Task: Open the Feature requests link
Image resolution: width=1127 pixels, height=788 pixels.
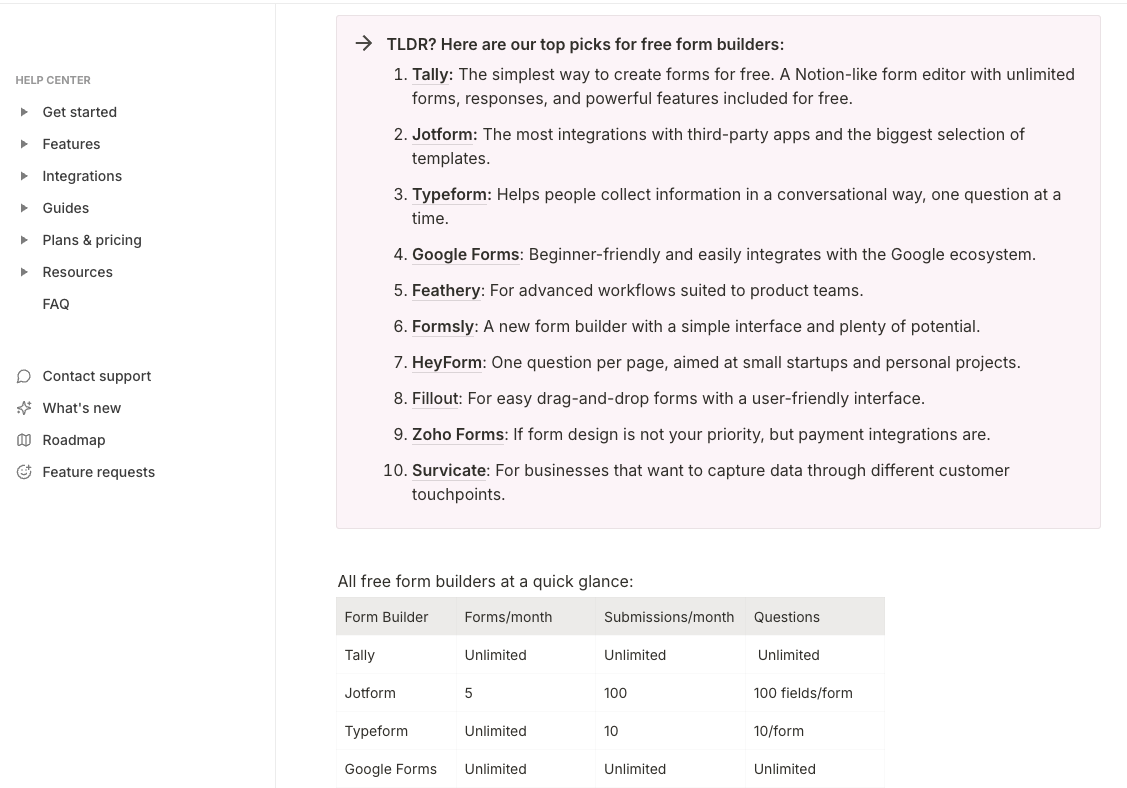Action: point(98,472)
